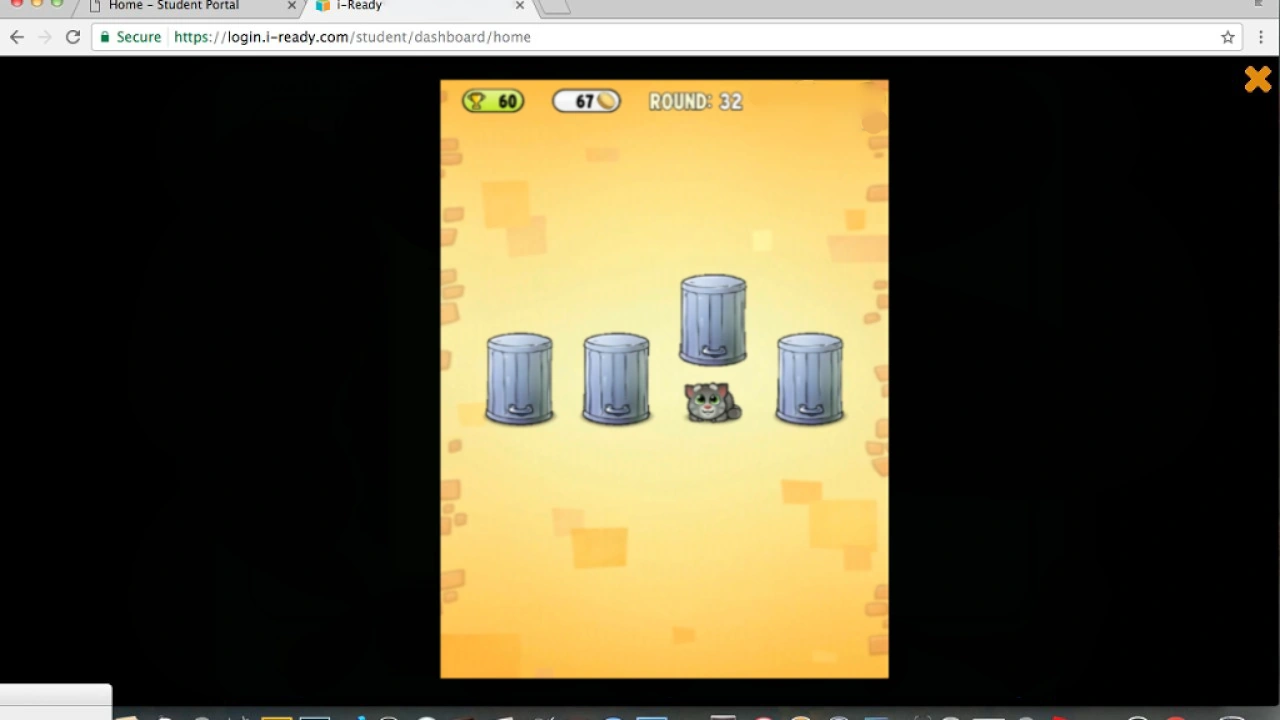Click the second trash can from the left
1280x720 pixels.
pos(616,380)
